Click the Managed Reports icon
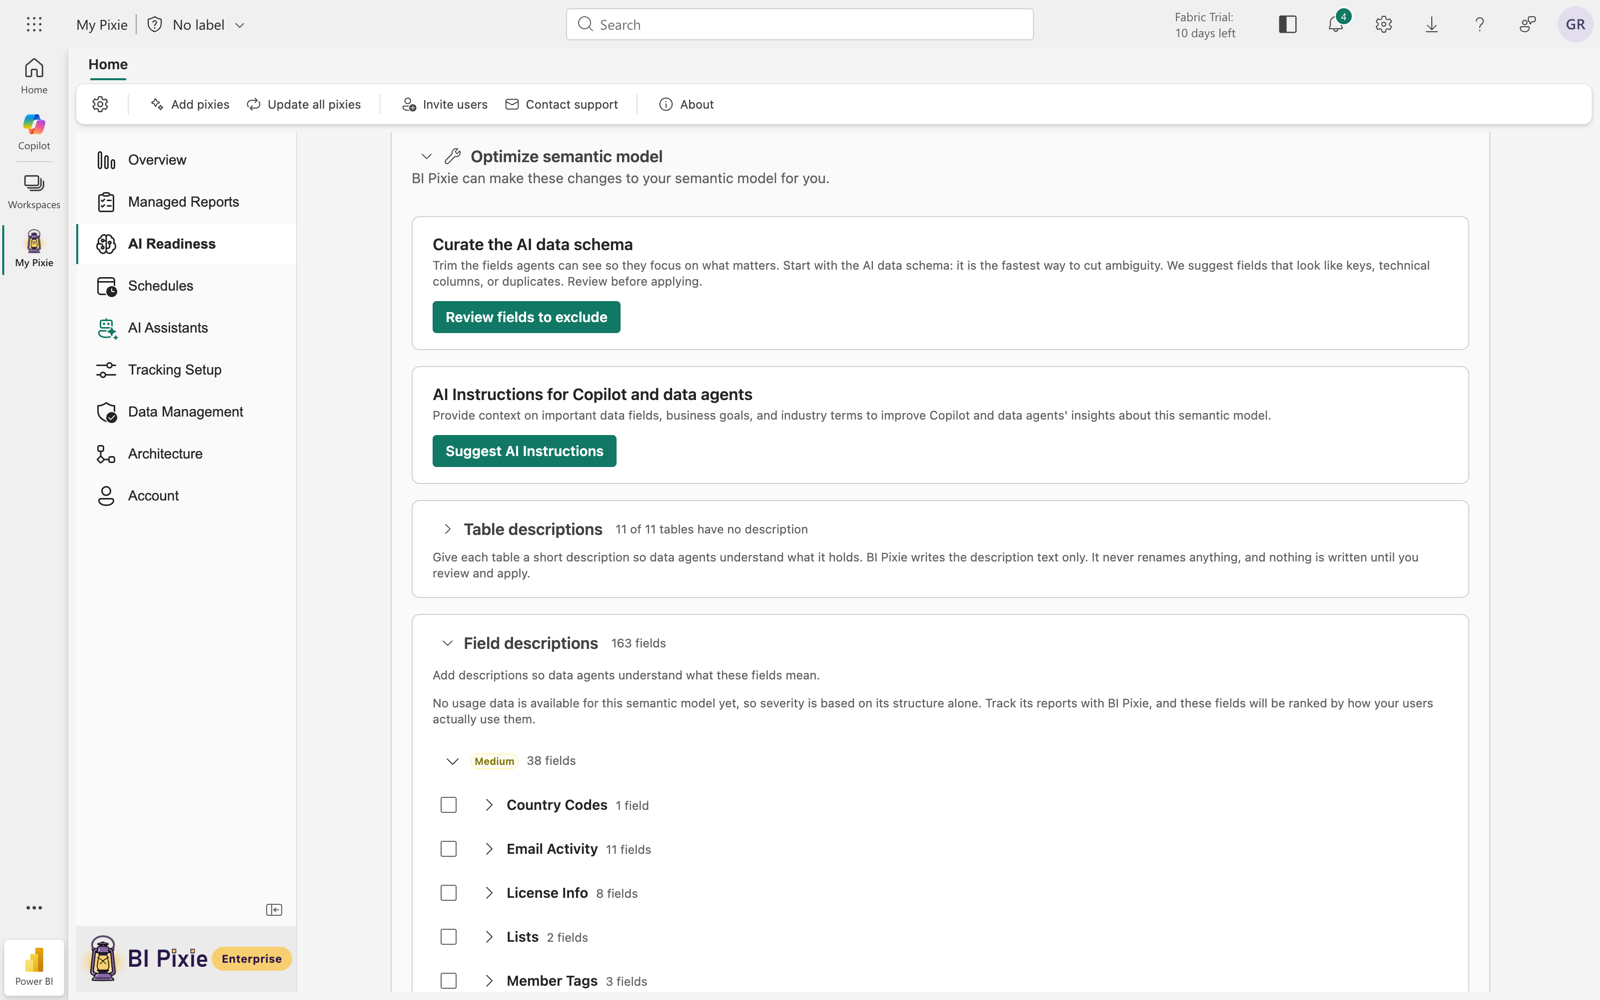1600x1000 pixels. point(106,202)
